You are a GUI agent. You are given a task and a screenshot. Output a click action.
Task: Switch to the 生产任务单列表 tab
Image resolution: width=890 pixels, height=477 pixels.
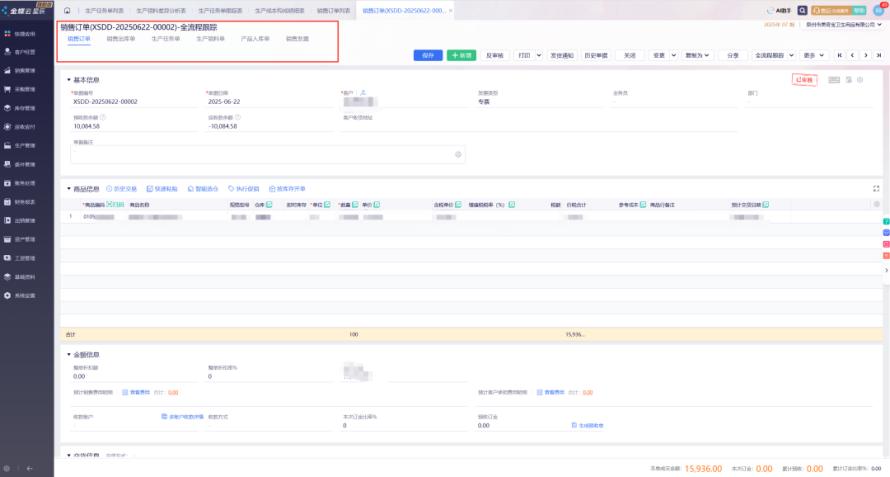(x=103, y=9)
